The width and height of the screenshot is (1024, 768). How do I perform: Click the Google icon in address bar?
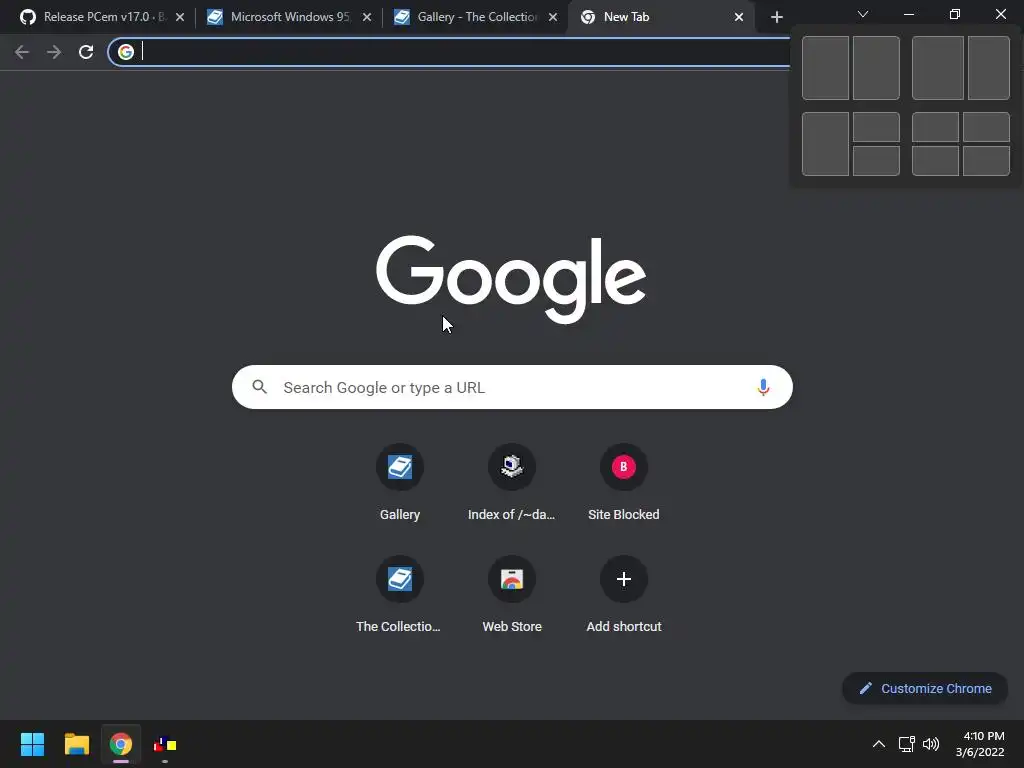click(x=126, y=52)
